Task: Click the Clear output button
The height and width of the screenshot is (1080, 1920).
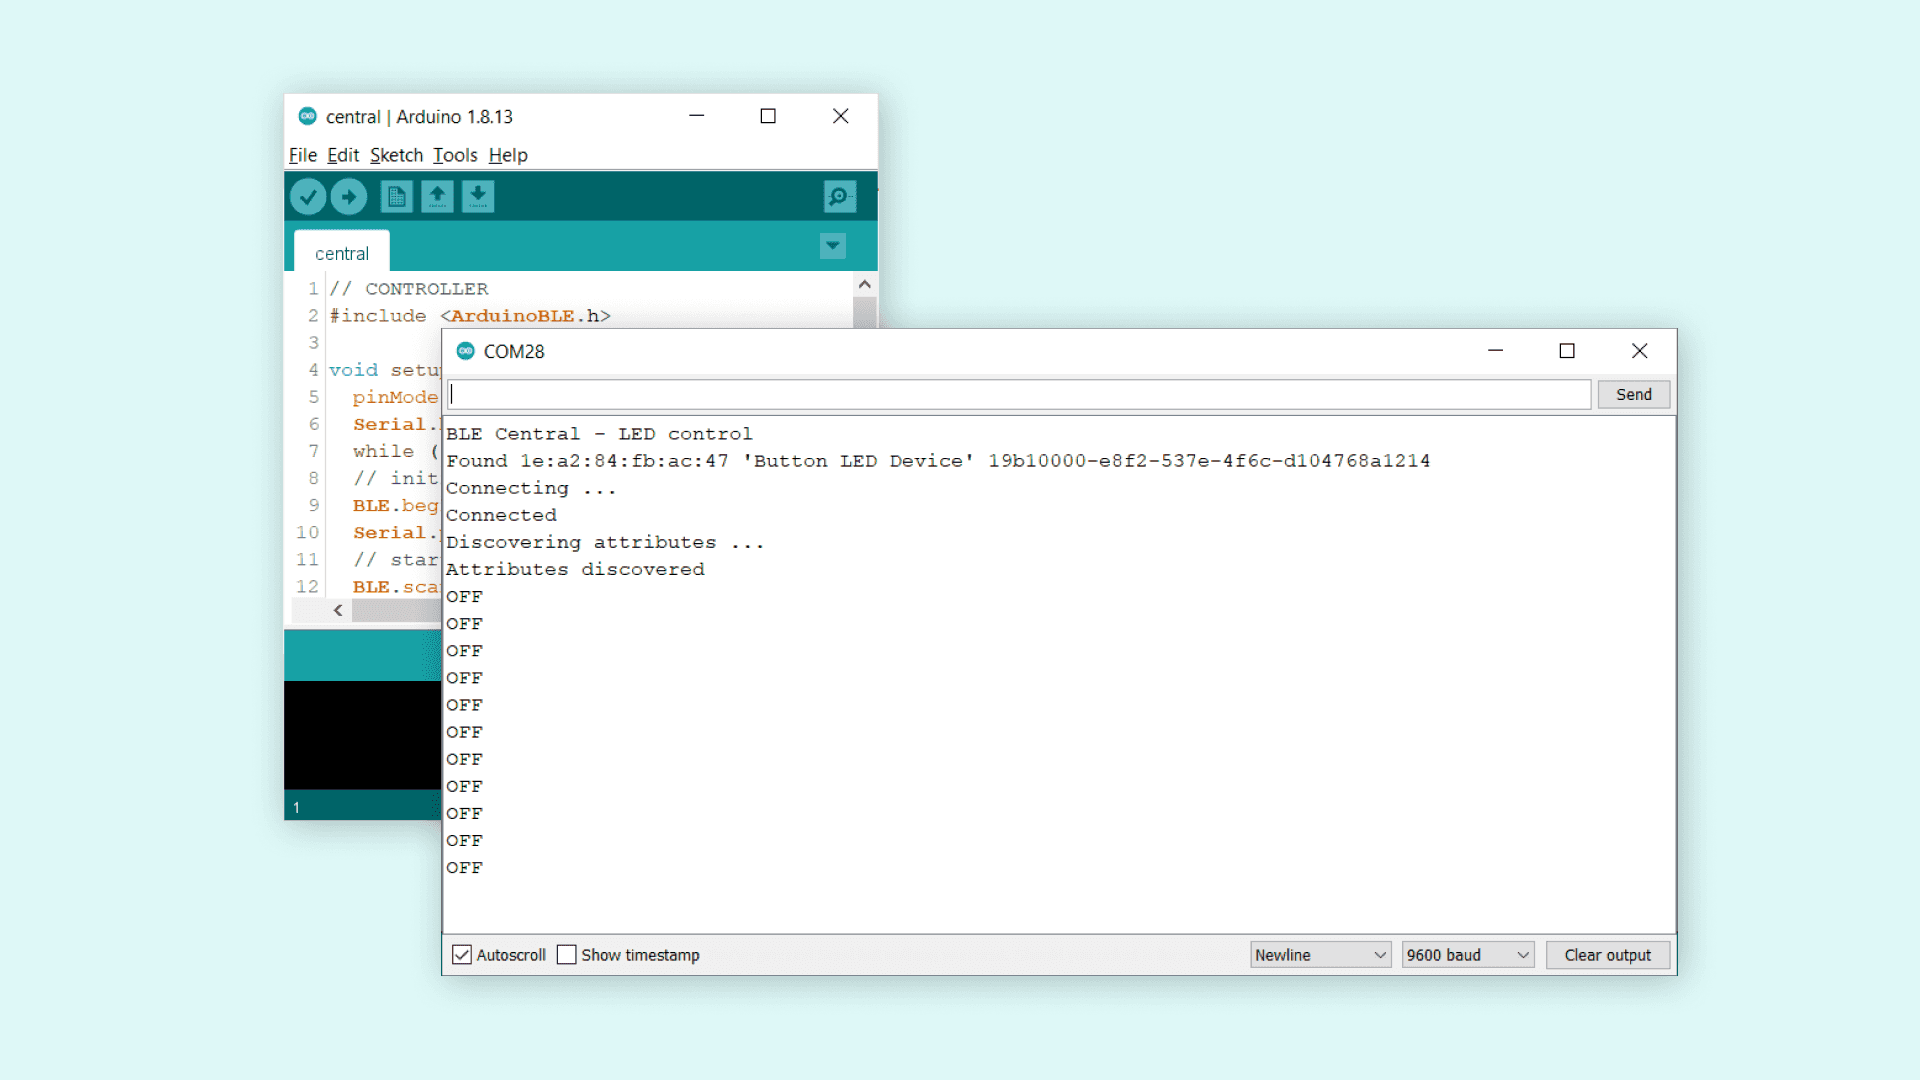Action: (x=1607, y=955)
